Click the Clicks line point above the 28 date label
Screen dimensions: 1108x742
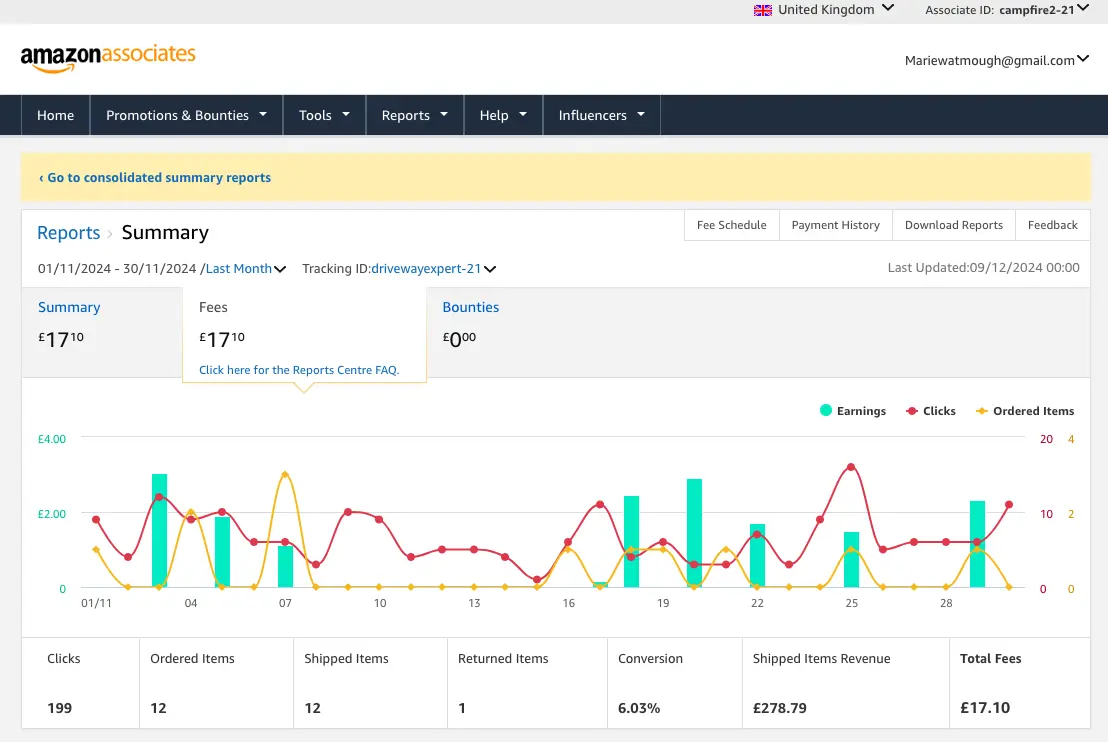[x=946, y=542]
